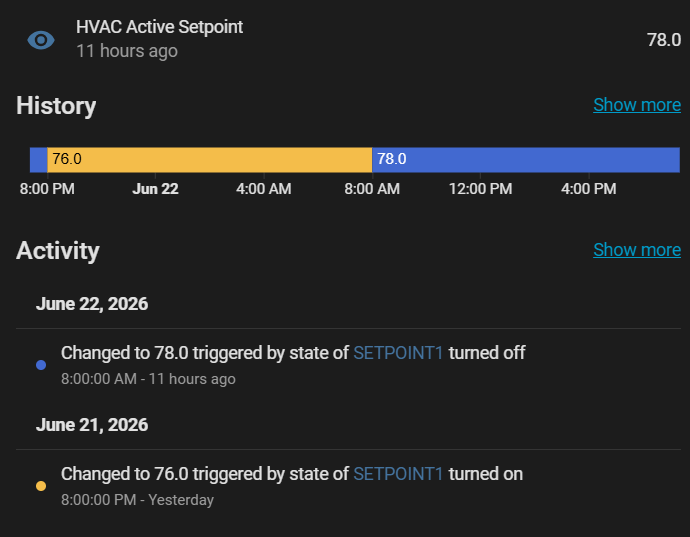Click the blue dot beside Changed to 78.0
The width and height of the screenshot is (690, 537).
point(41,365)
